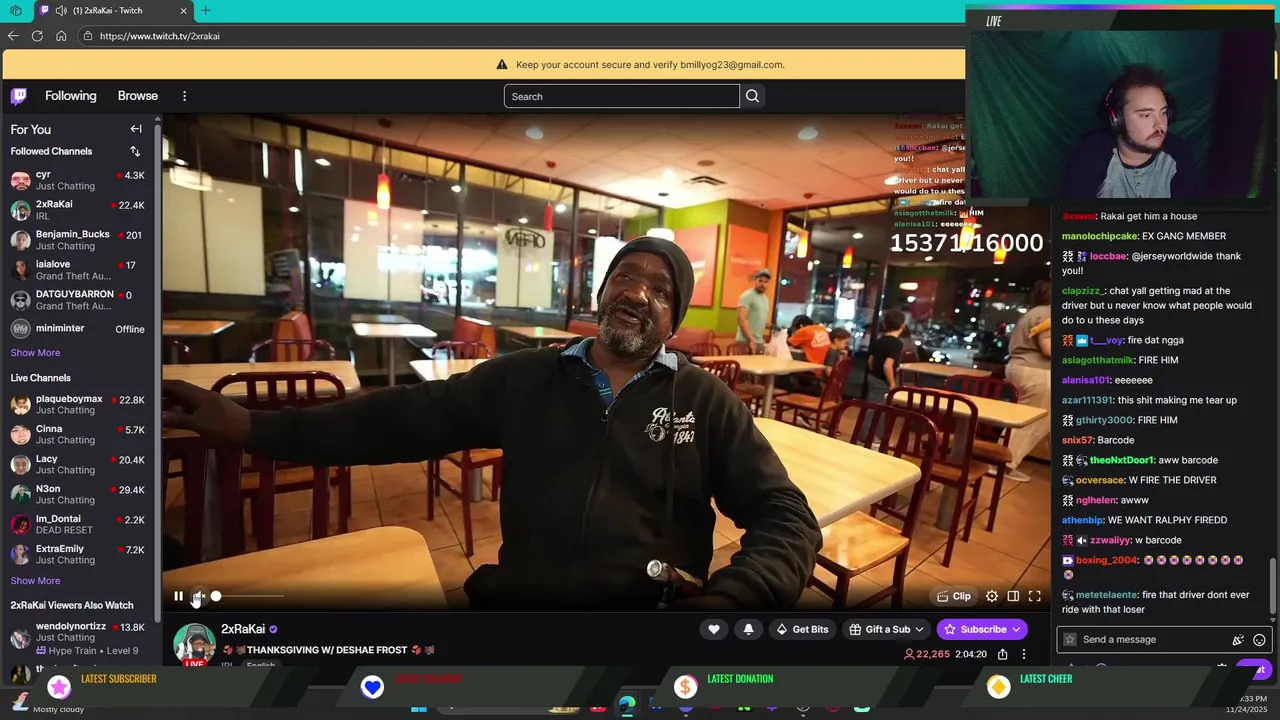Open the Subscribe dropdown button
This screenshot has width=1280, height=720.
[982, 629]
